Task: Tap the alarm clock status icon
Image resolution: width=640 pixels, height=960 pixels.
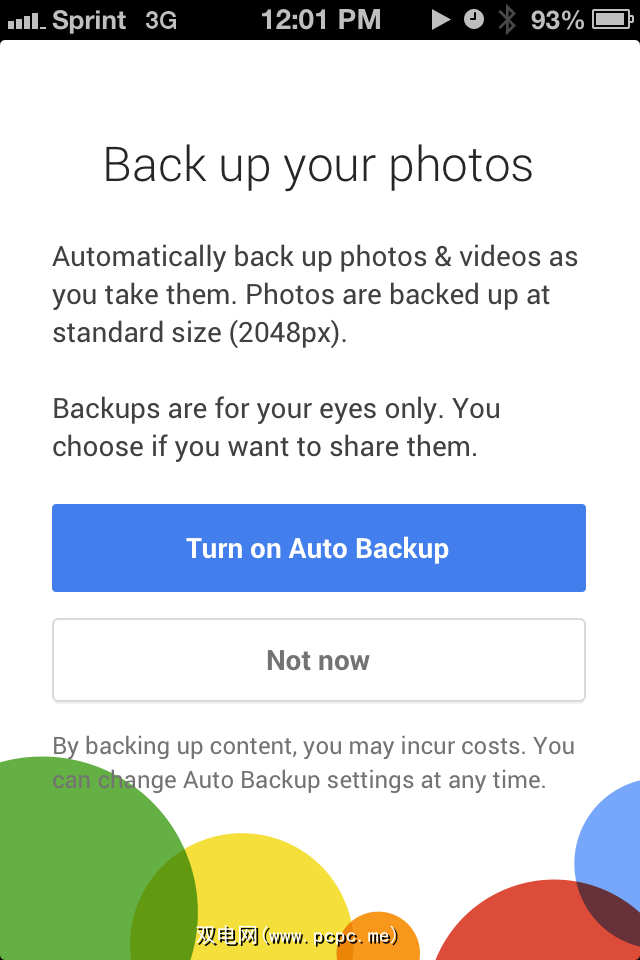Action: (x=474, y=20)
